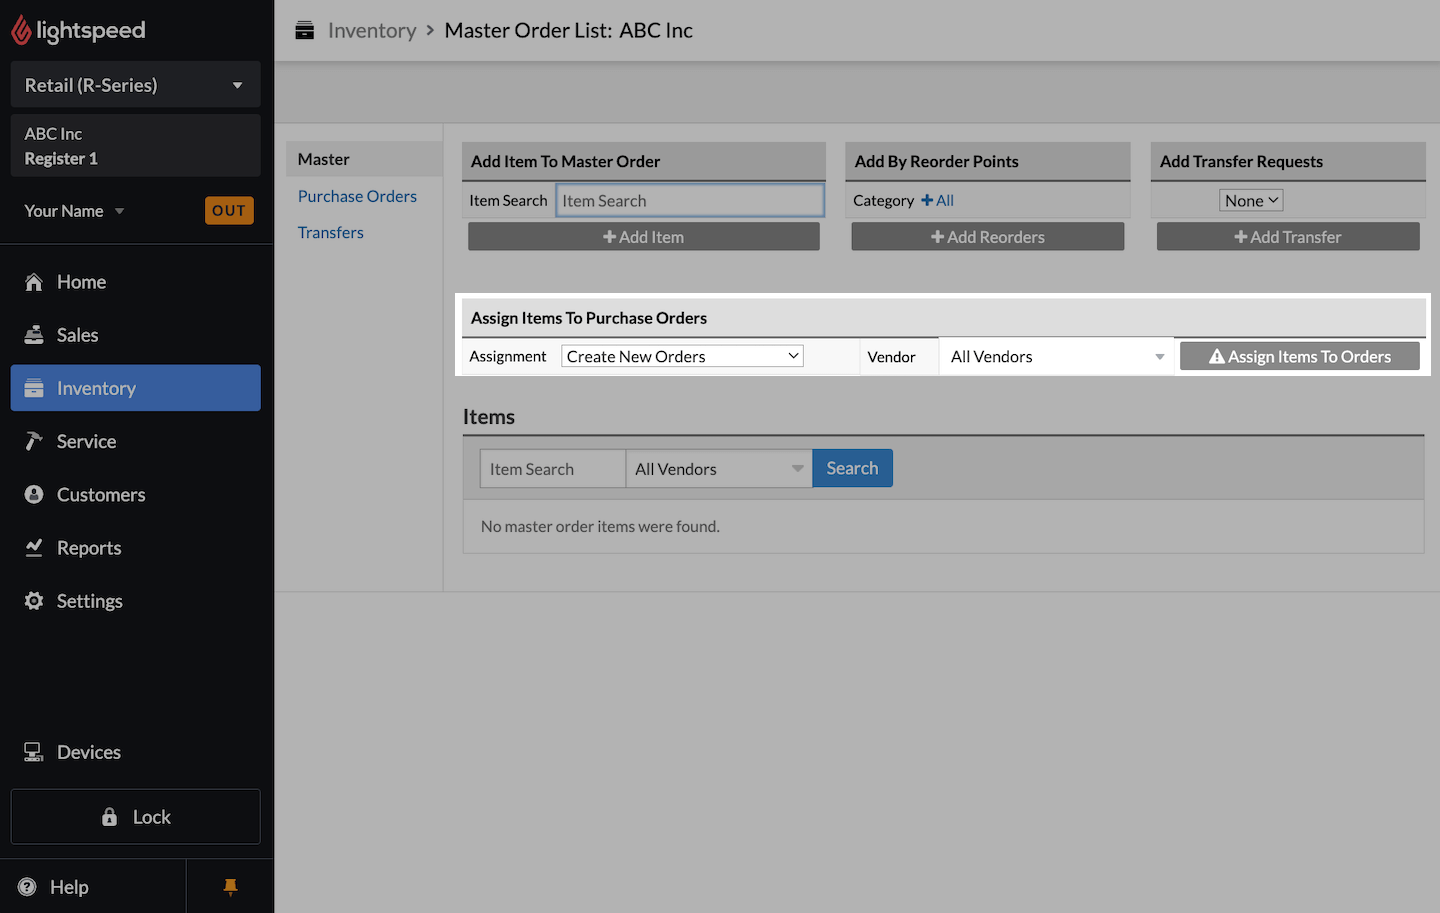Click the Add Transfer button

click(x=1288, y=237)
